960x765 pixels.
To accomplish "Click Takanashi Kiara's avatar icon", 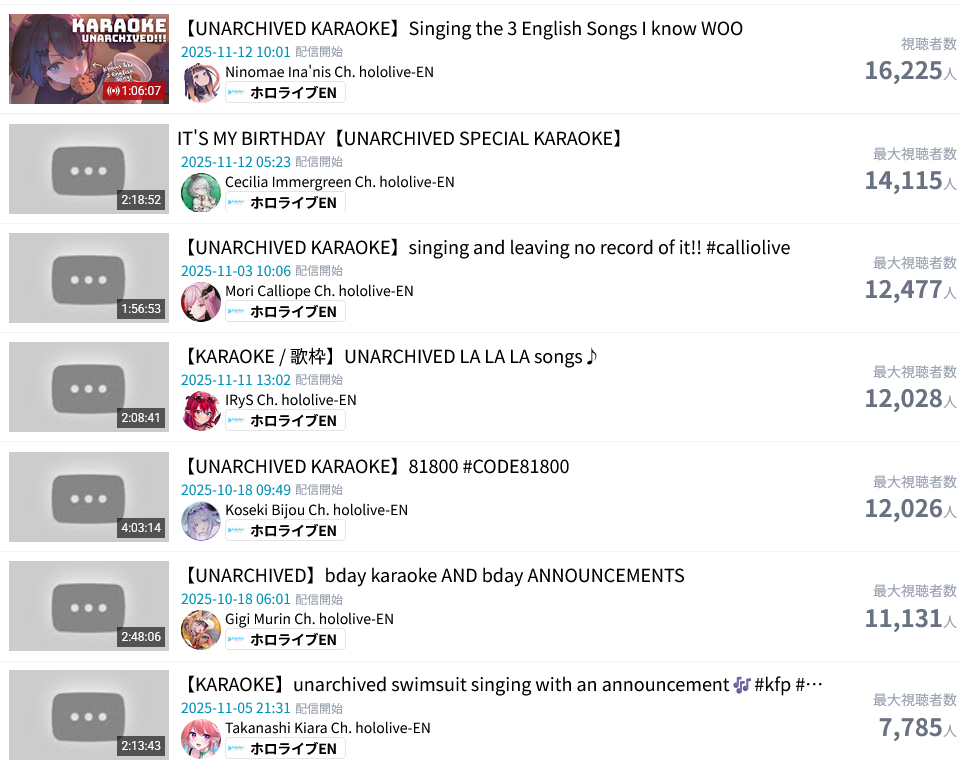I will pos(201,739).
